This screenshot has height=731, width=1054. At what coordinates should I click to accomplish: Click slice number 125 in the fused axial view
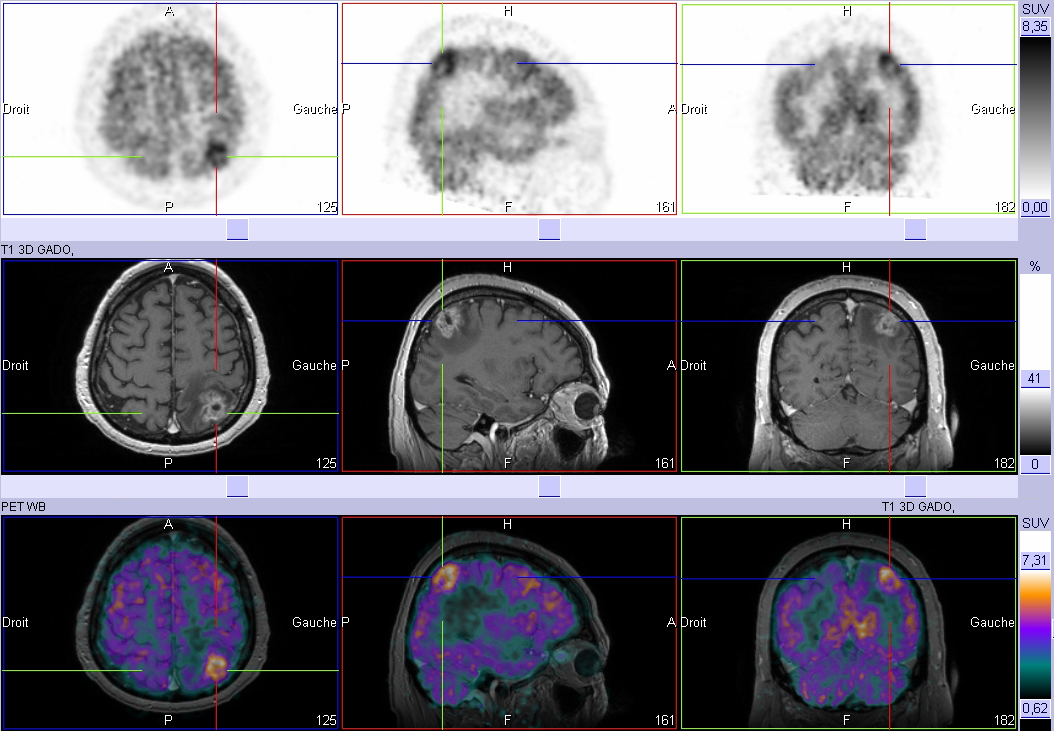(x=327, y=720)
